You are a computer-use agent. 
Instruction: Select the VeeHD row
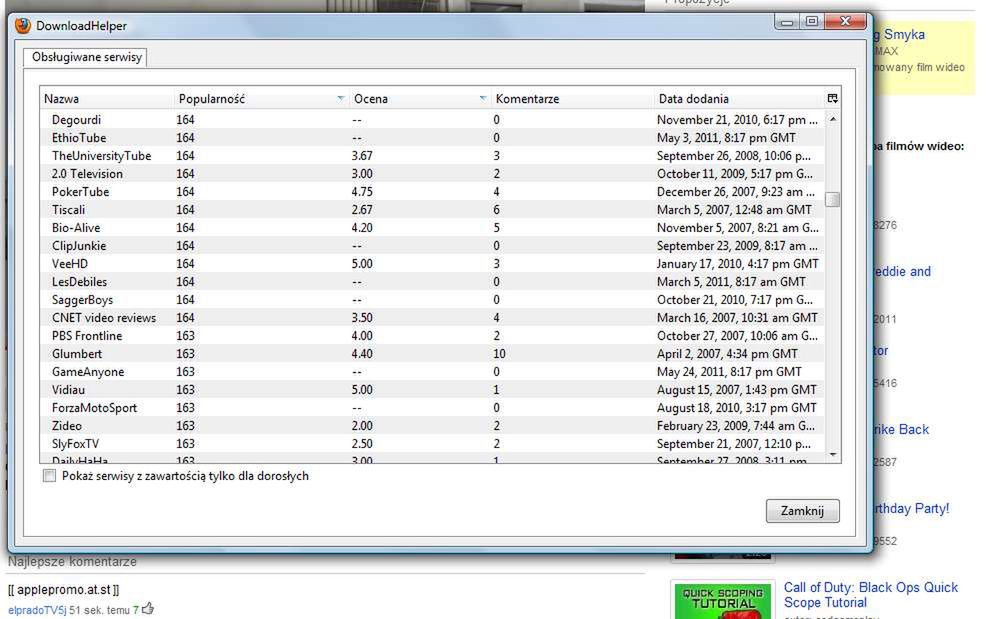tap(432, 263)
